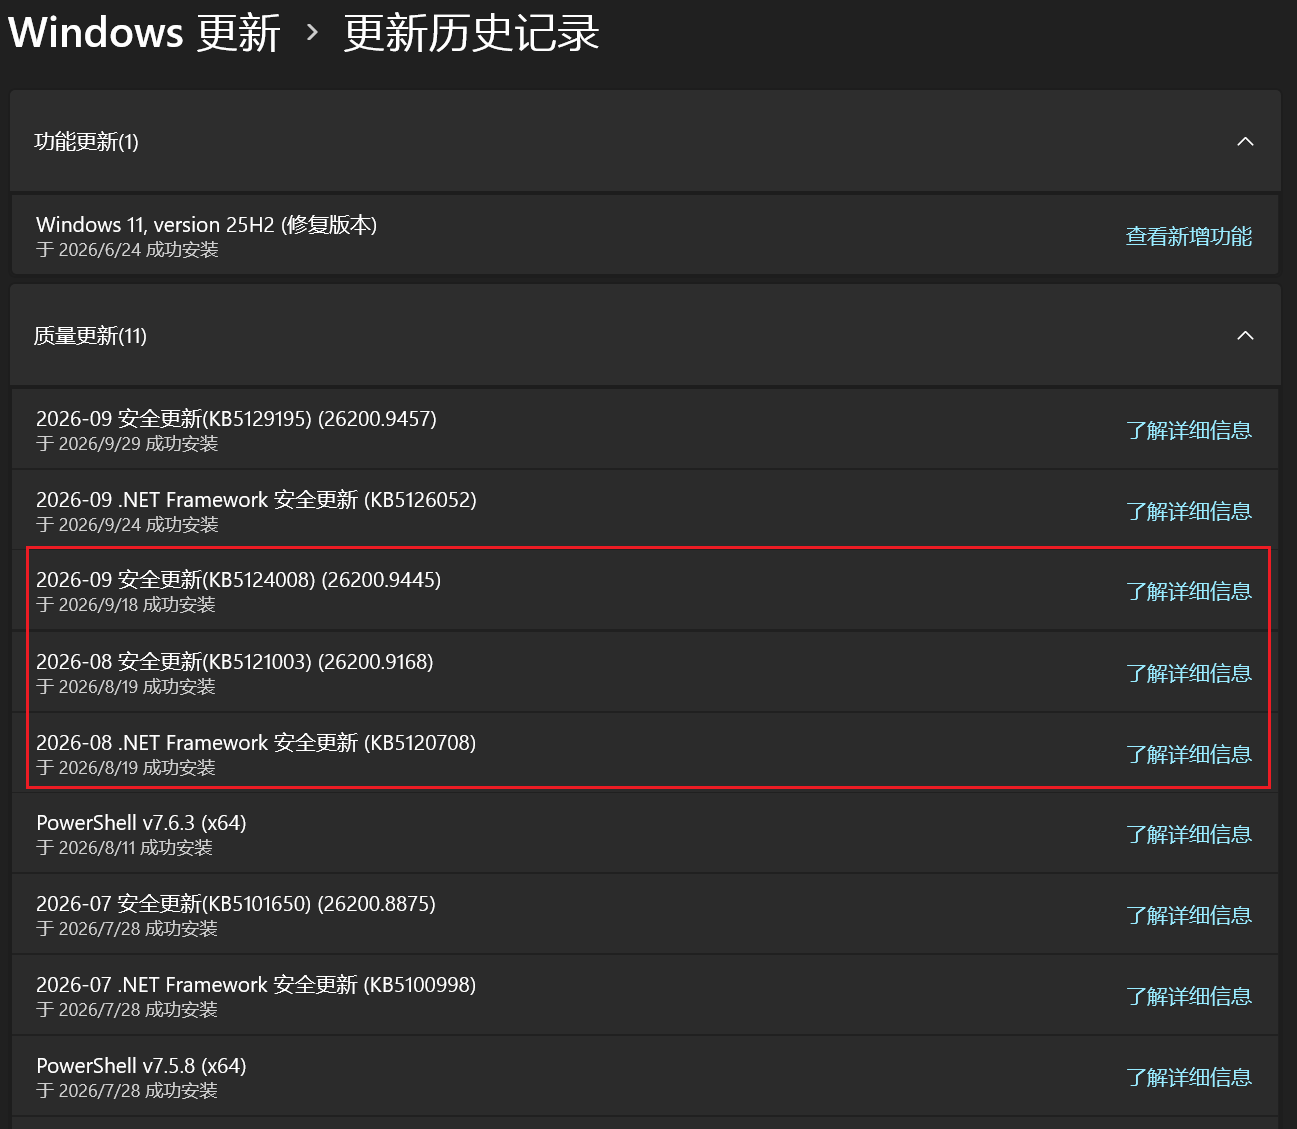Click "于 2026/8/11 成功安装" install date
Image resolution: width=1297 pixels, height=1129 pixels.
coord(124,847)
